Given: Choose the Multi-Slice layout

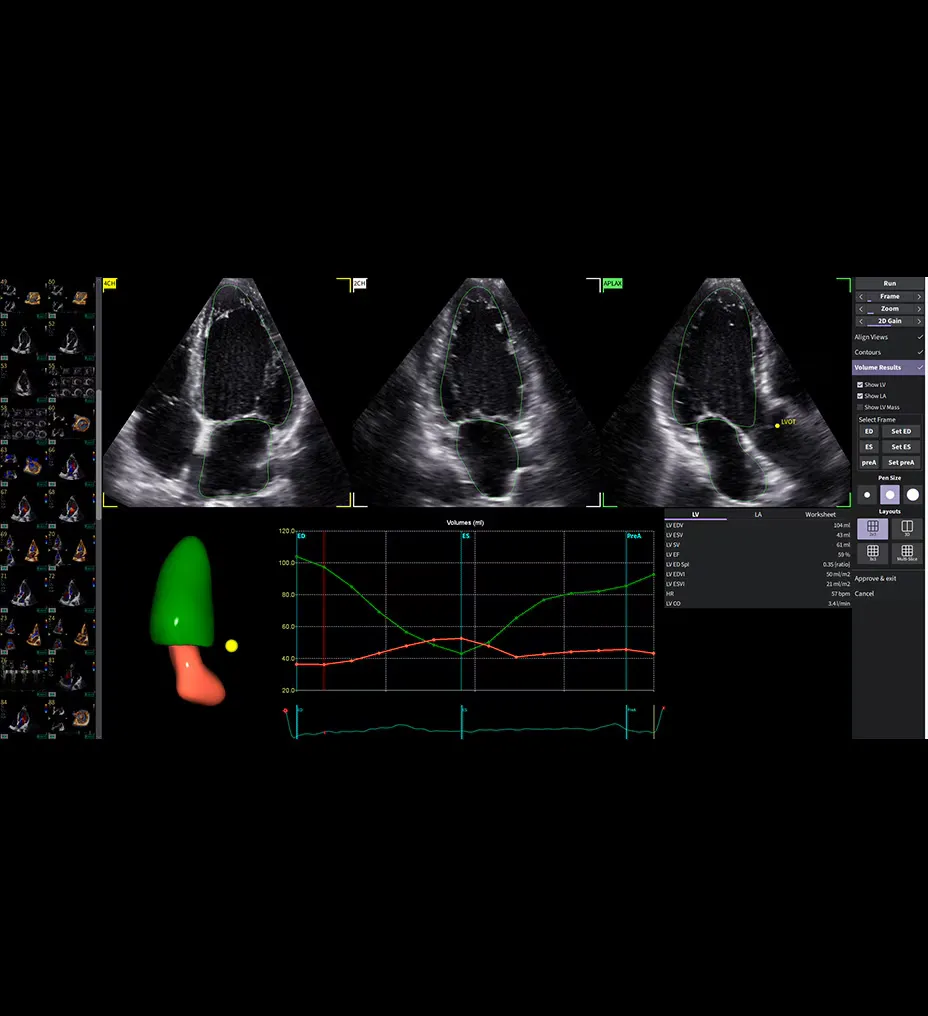Looking at the screenshot, I should 906,552.
